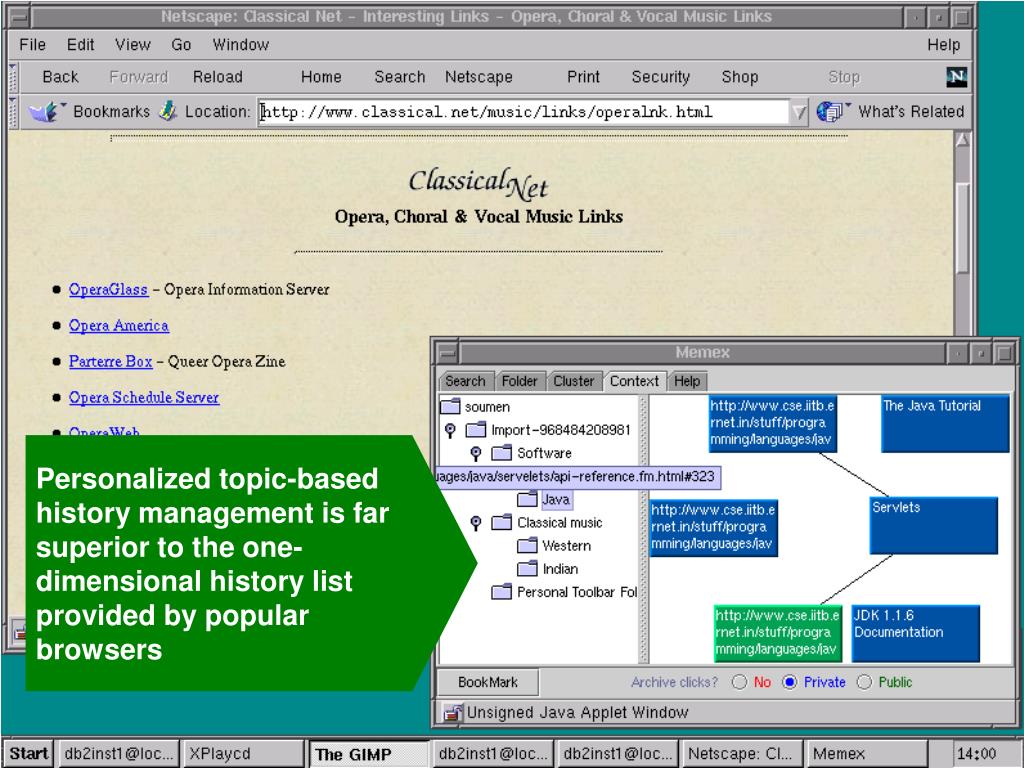1024x768 pixels.
Task: Select the Western folder icon
Action: [x=527, y=546]
